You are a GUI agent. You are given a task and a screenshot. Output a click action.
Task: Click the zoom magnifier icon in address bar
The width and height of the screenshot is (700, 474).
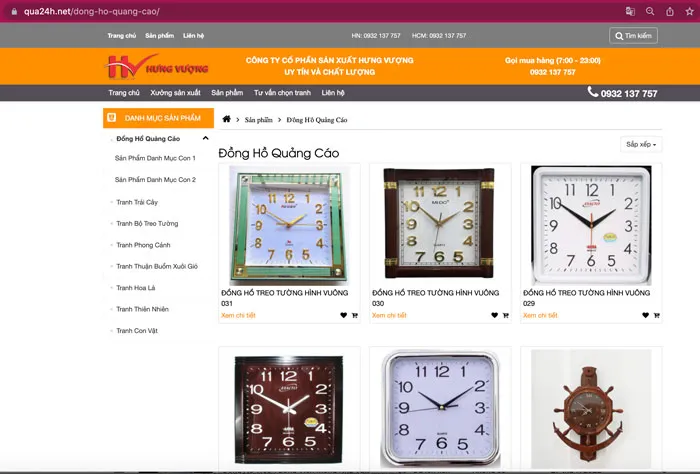650,12
